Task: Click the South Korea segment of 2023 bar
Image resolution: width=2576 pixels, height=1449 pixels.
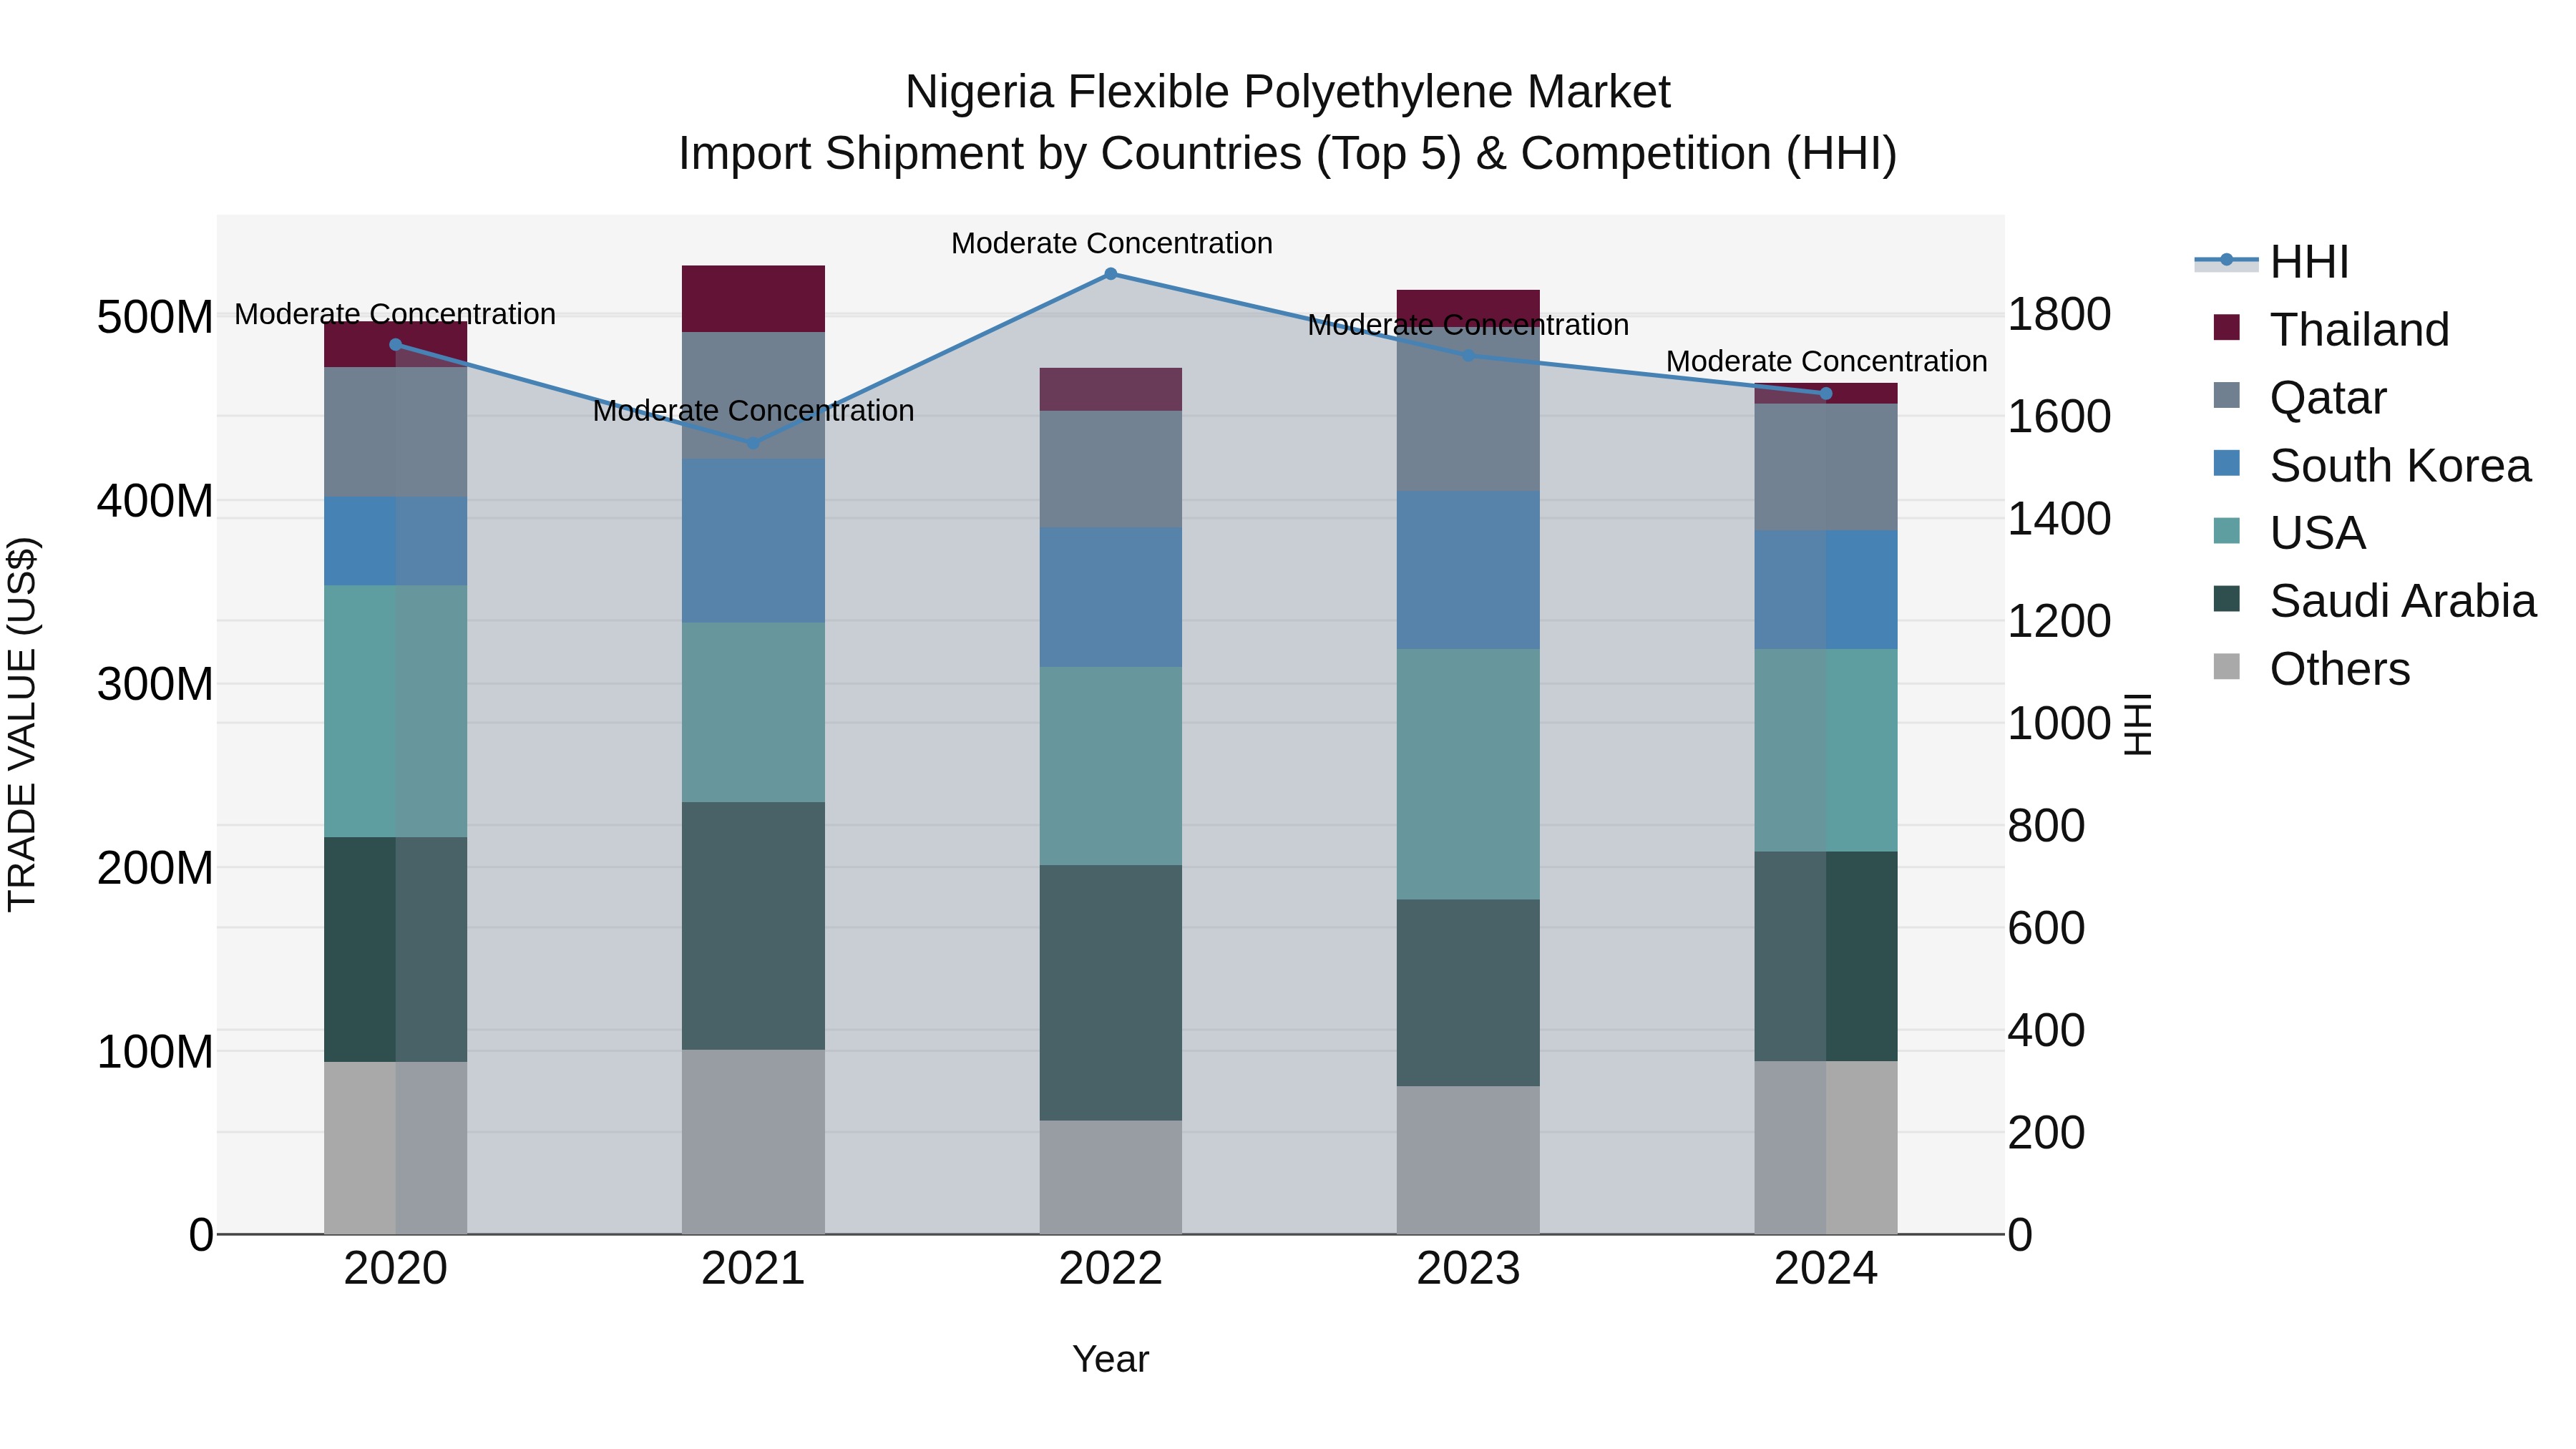Action: (1468, 570)
